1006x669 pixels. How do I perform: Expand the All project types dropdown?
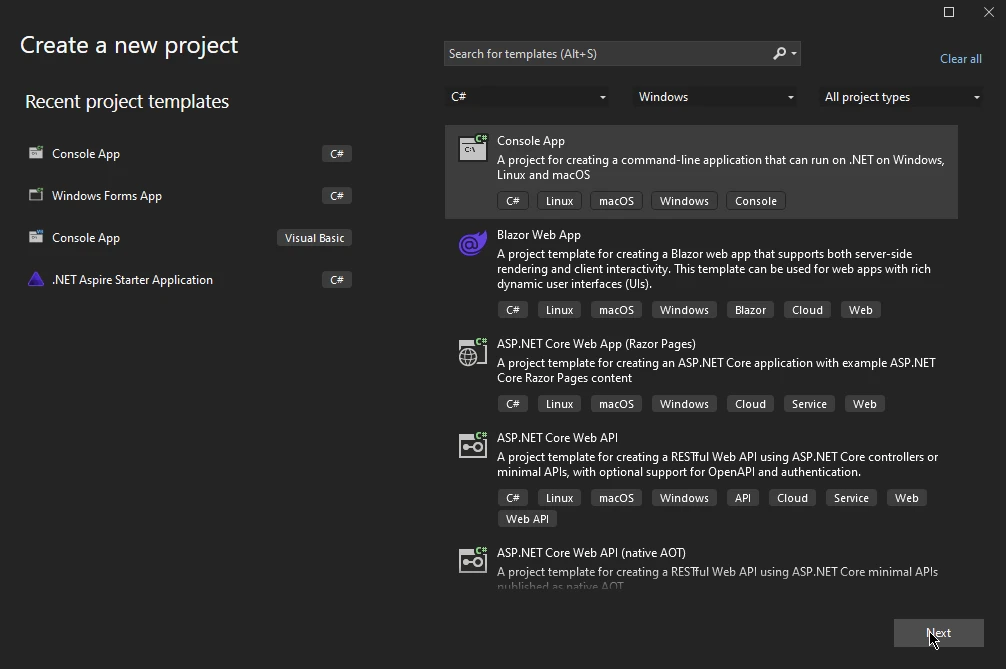click(x=901, y=97)
